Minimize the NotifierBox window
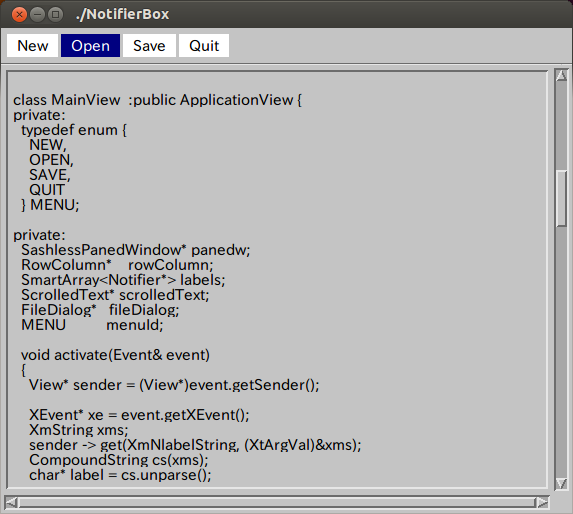Screen dimensions: 573x514 37,15
